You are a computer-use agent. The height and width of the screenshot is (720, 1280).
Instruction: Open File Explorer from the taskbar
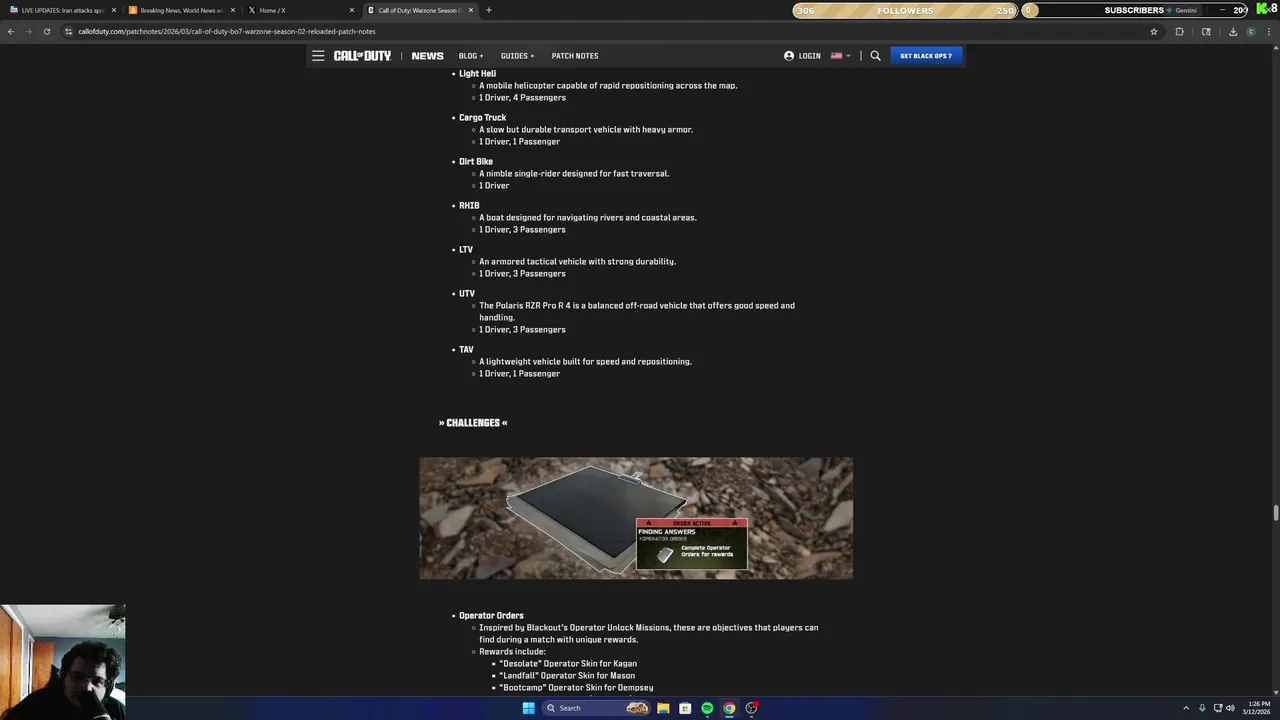tap(663, 708)
